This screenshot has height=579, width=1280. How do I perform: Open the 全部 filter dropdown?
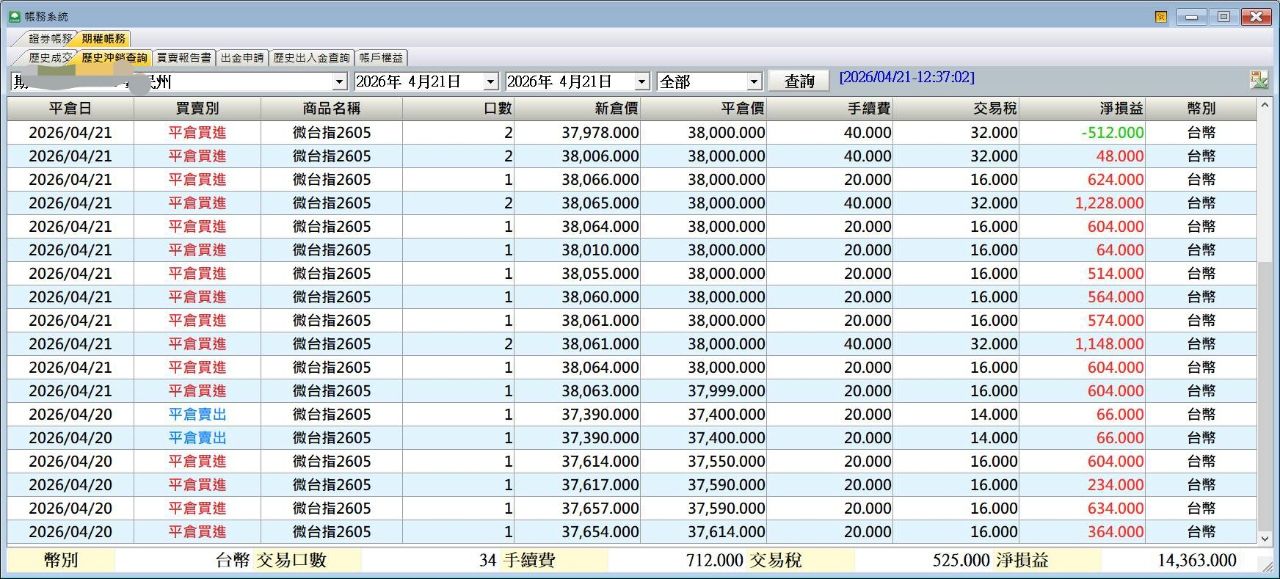point(754,82)
